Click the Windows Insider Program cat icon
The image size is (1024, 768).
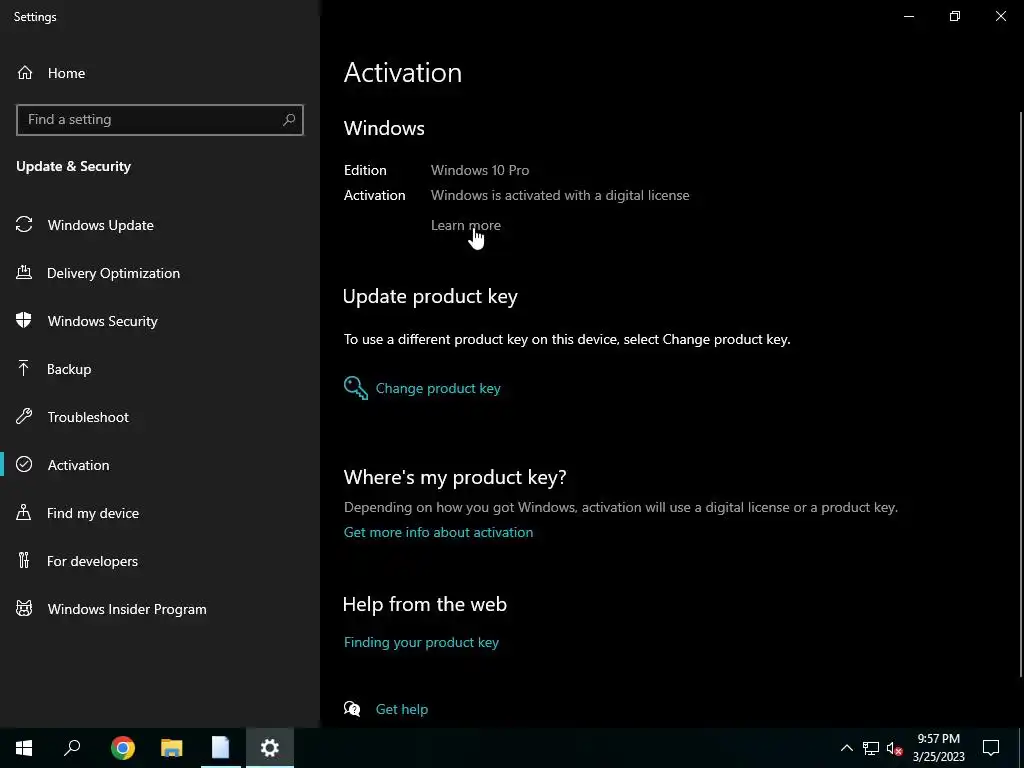pyautogui.click(x=24, y=609)
